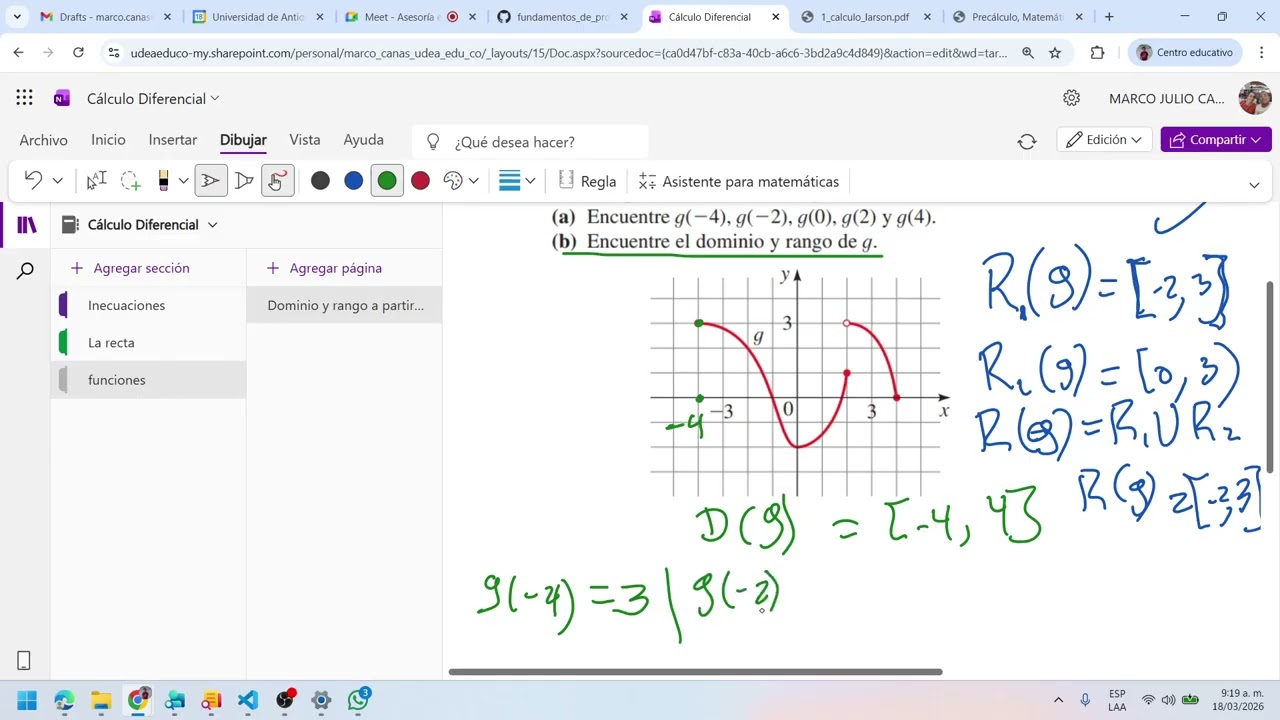Switch to the Vista tab
Screen dimensions: 1280x720
305,140
